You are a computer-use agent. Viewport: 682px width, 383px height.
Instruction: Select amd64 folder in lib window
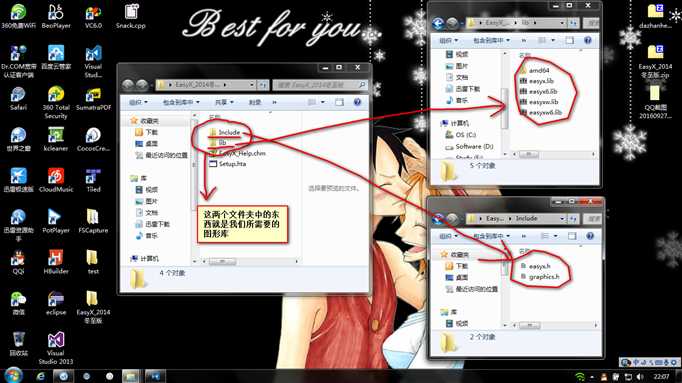pyautogui.click(x=535, y=70)
